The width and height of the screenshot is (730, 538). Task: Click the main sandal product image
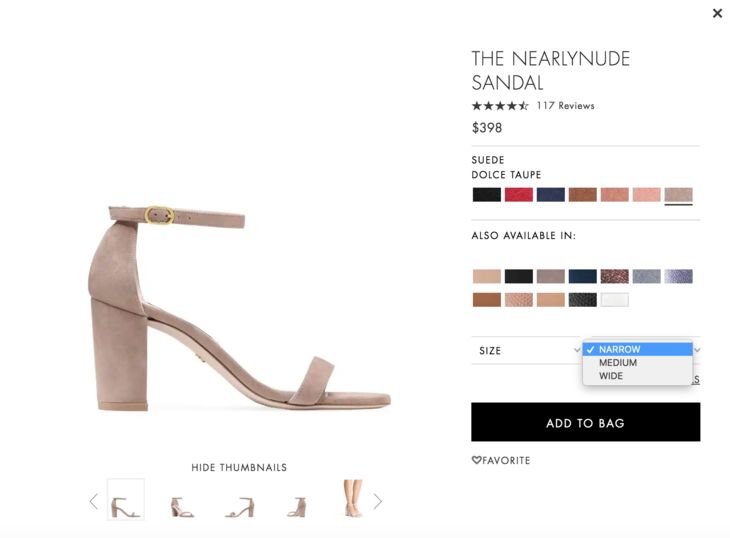tap(240, 310)
